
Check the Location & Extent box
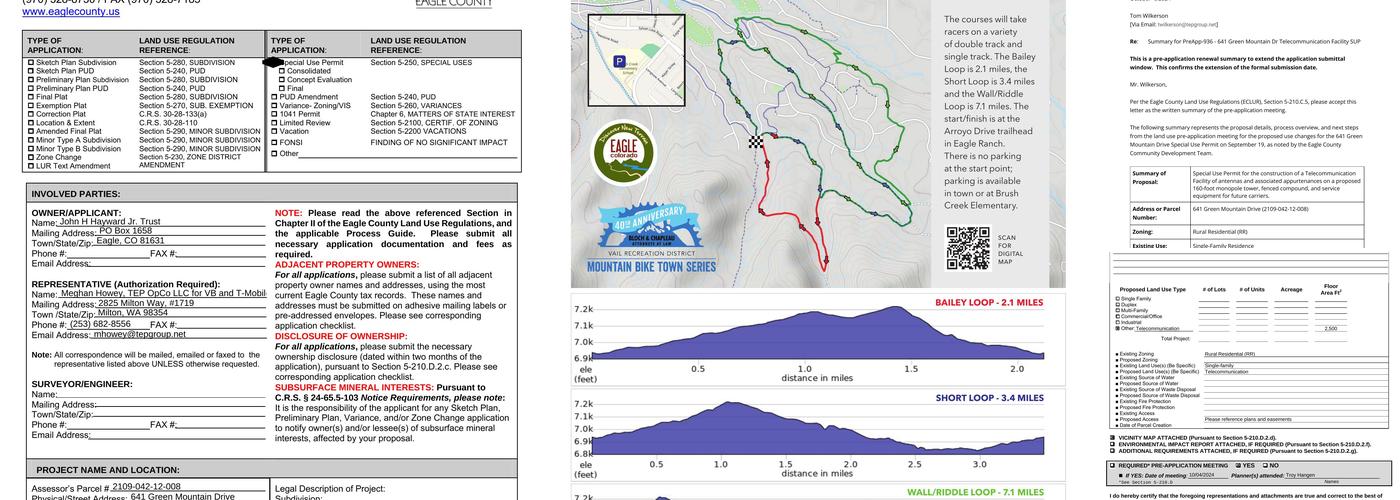pyautogui.click(x=31, y=122)
